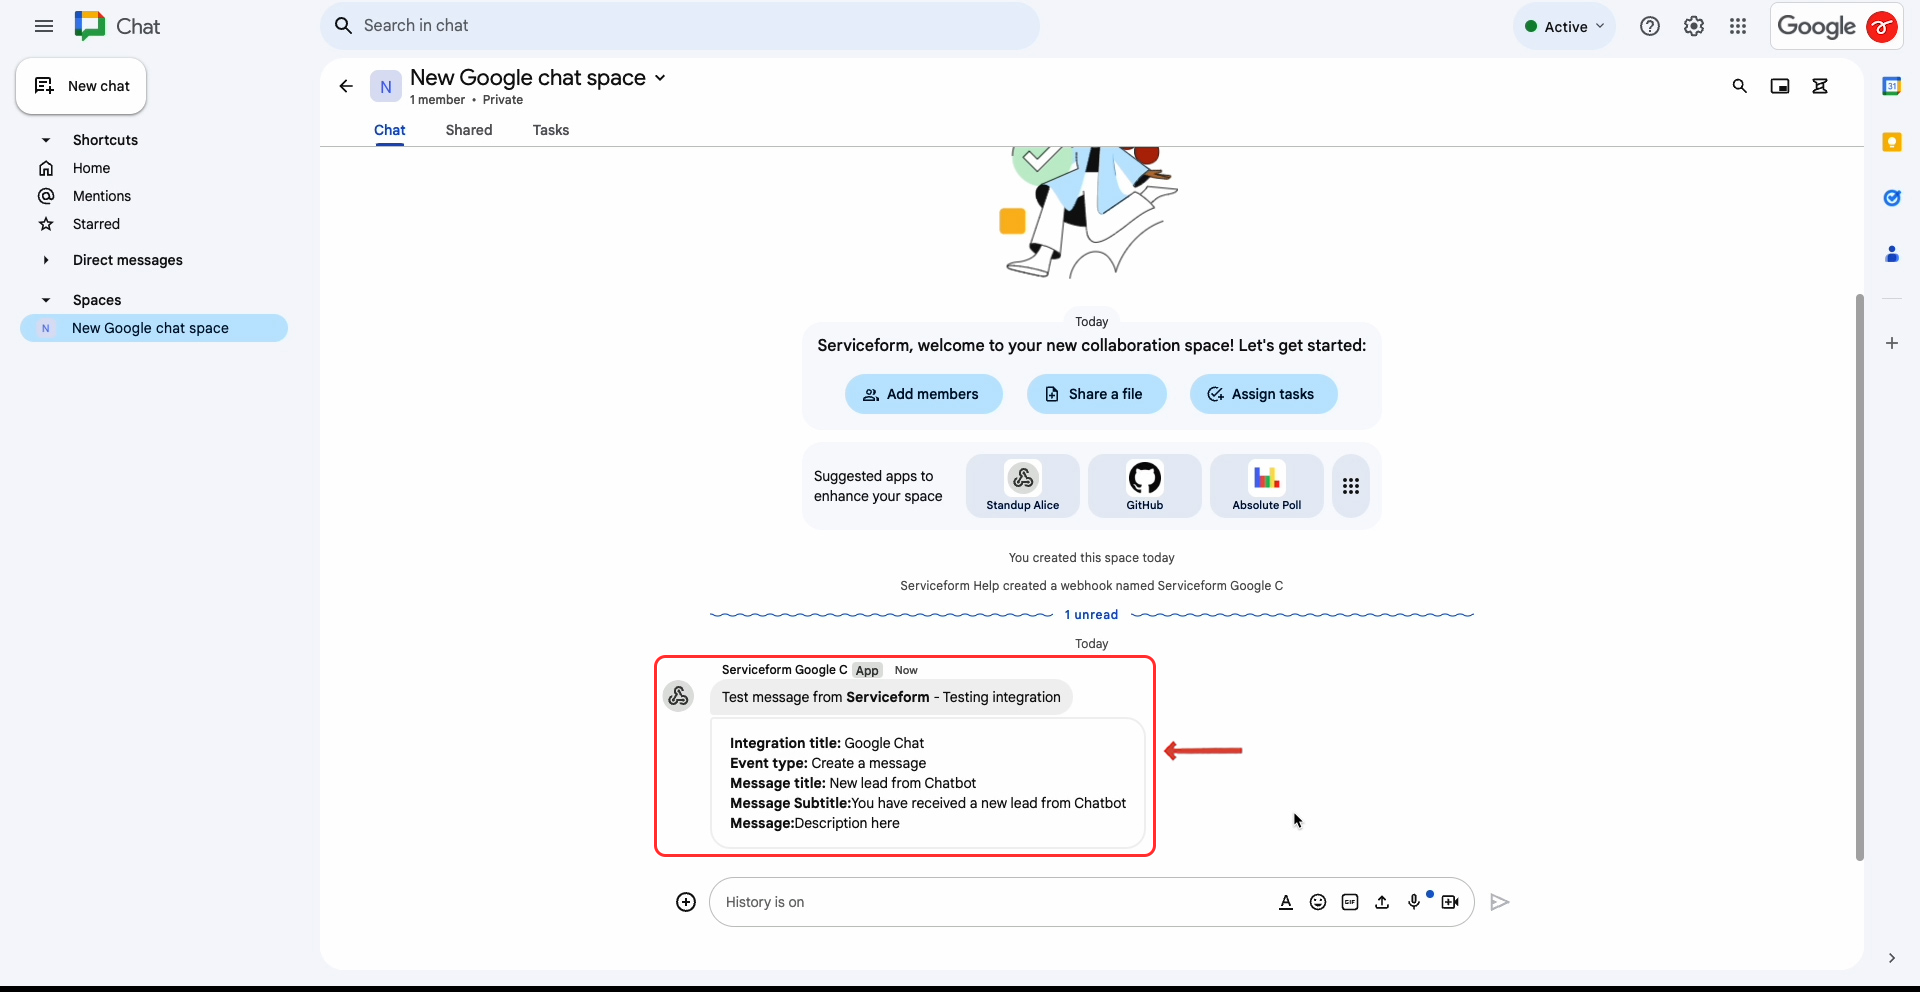
Task: Click the Serviceform Google C sender name
Action: pos(784,670)
